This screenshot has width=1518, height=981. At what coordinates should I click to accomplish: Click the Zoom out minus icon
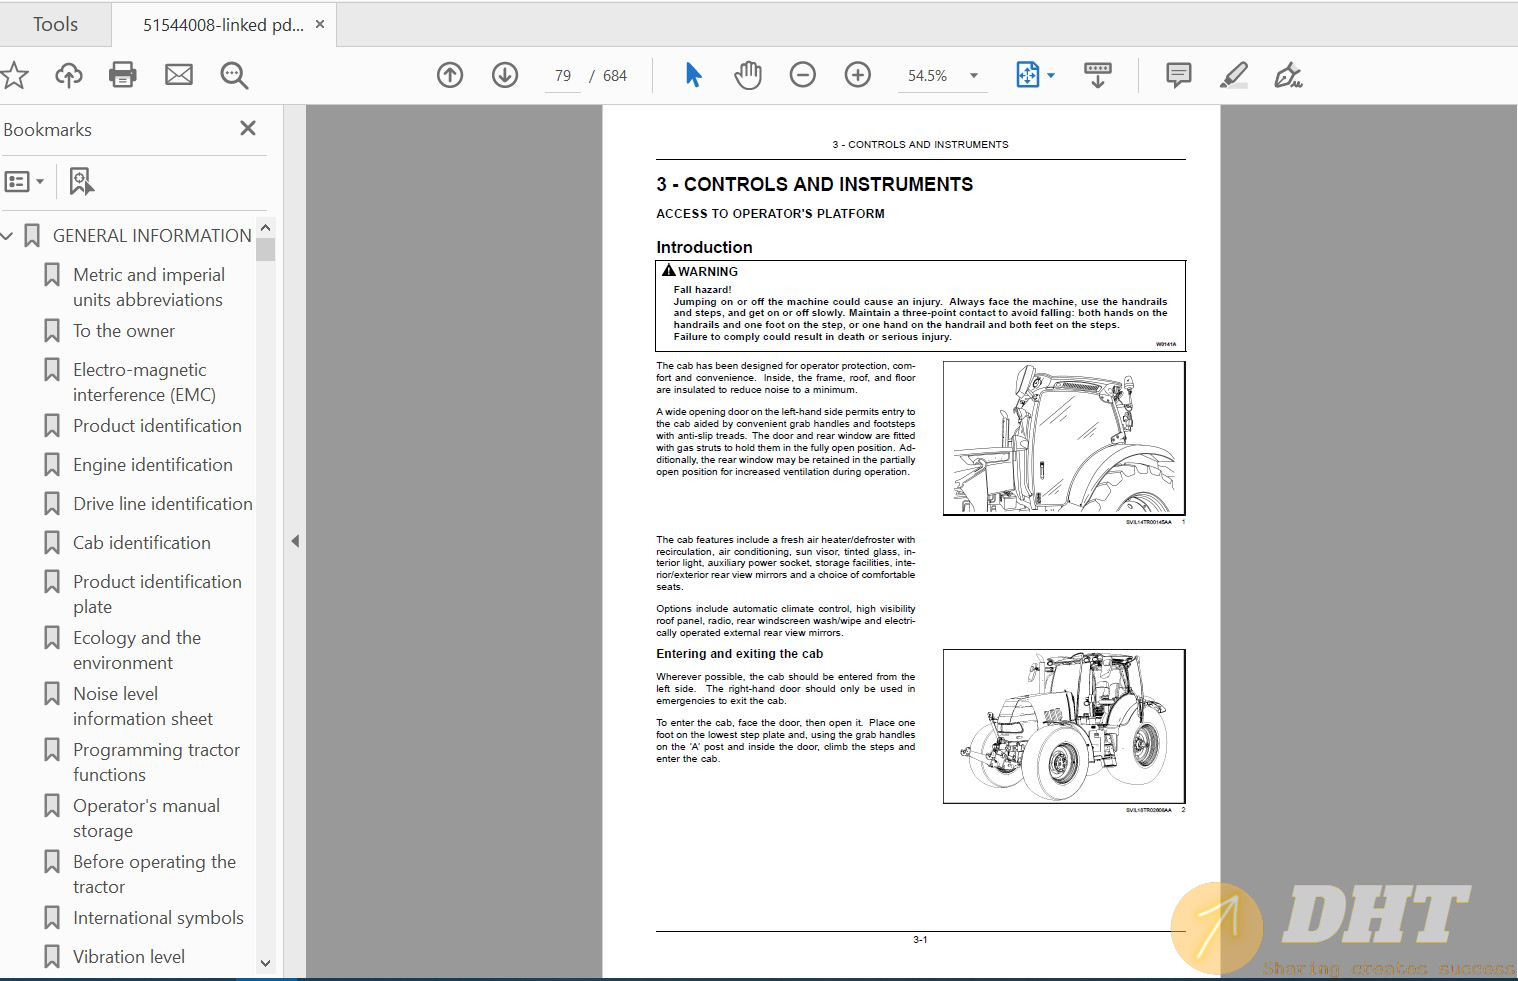[803, 75]
